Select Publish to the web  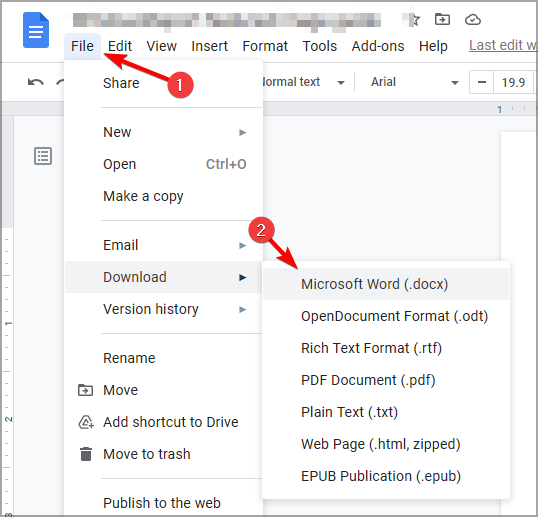(163, 503)
